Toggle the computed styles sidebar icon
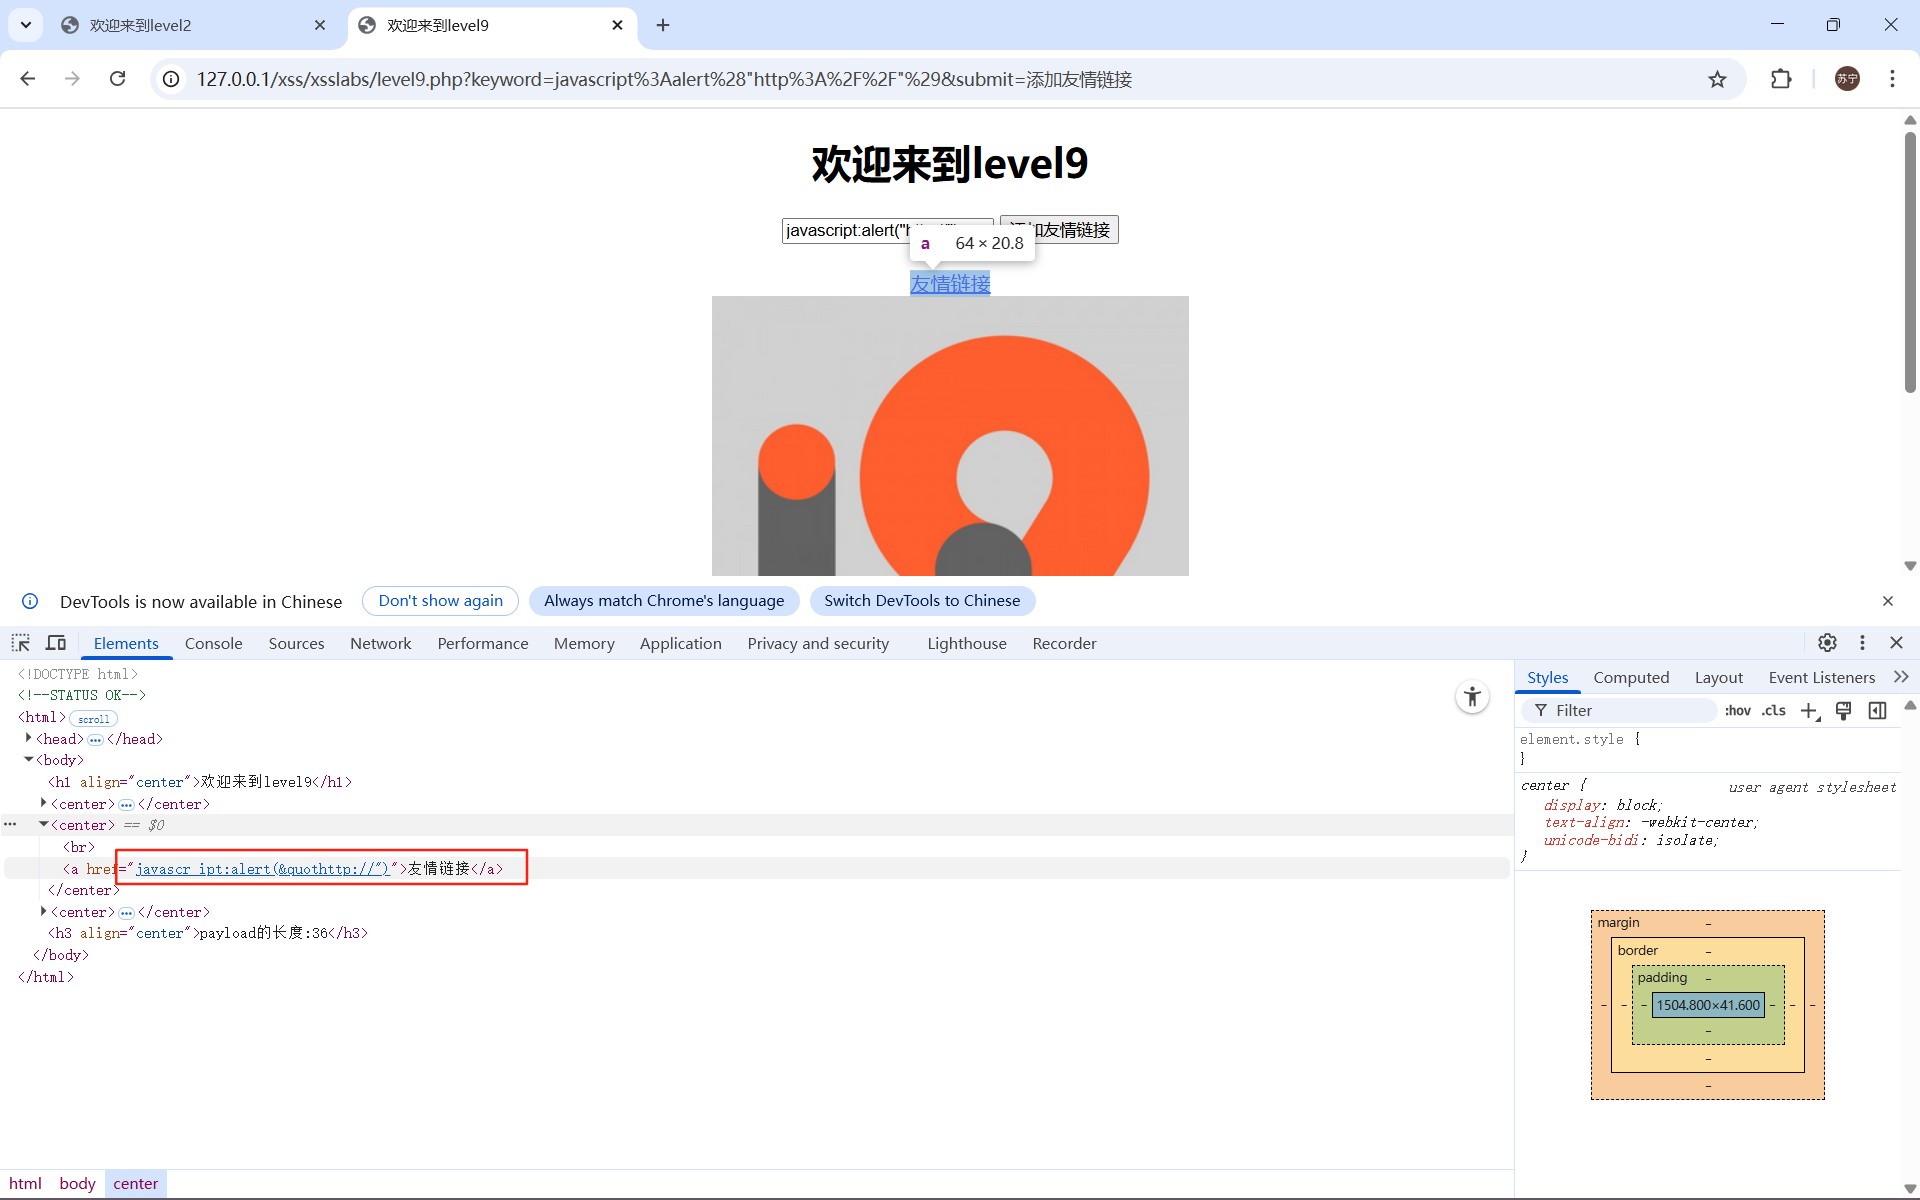1920x1200 pixels. click(1877, 710)
